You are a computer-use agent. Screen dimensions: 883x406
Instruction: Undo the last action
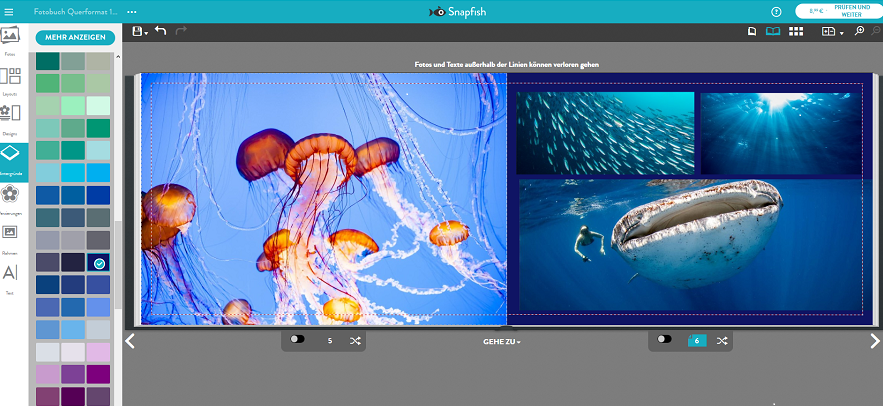pos(160,31)
